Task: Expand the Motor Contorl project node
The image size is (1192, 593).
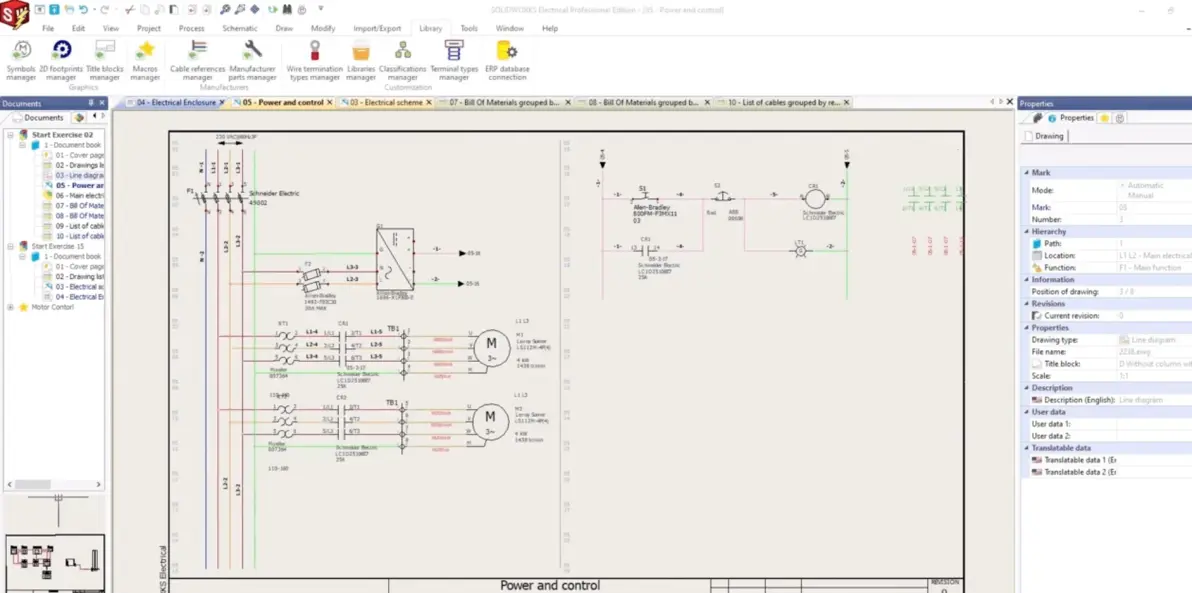Action: click(x=11, y=307)
